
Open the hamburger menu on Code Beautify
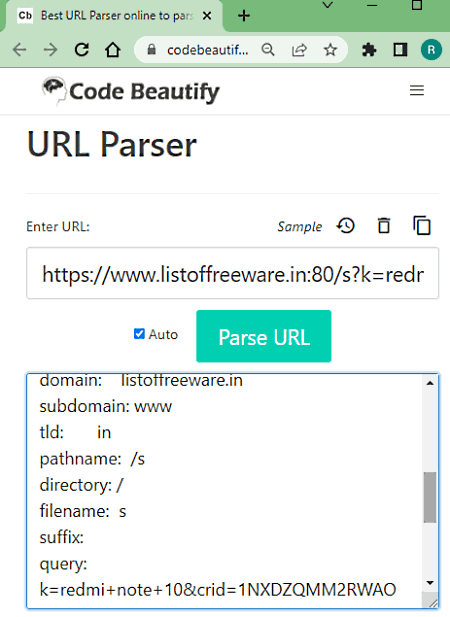417,91
